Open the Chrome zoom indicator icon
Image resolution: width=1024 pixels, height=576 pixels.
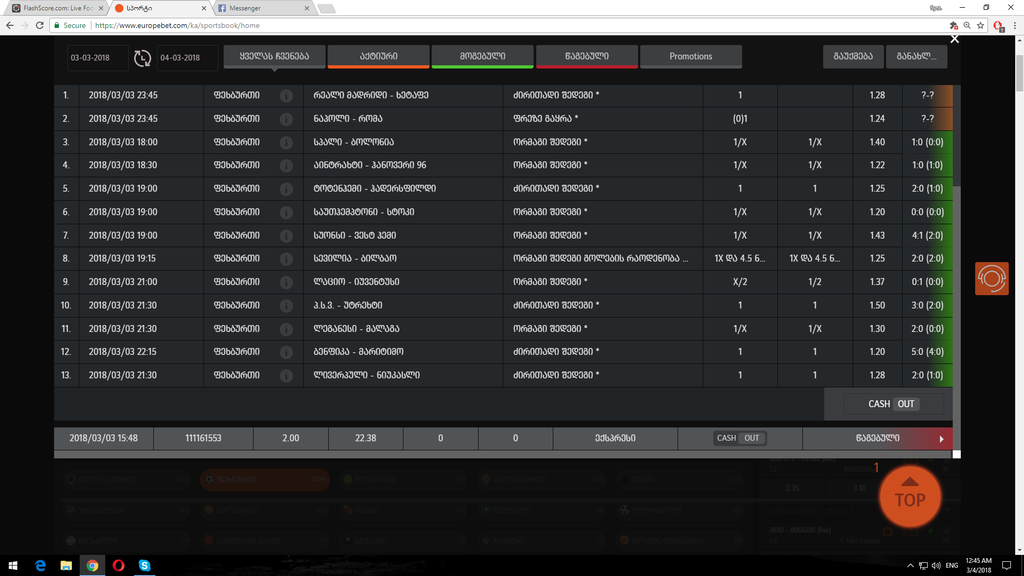tap(967, 25)
